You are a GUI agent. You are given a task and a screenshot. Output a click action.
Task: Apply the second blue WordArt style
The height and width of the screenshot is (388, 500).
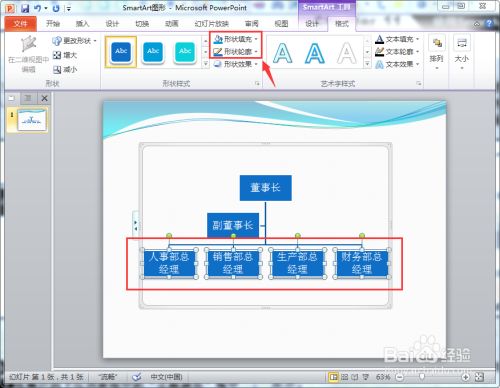315,53
